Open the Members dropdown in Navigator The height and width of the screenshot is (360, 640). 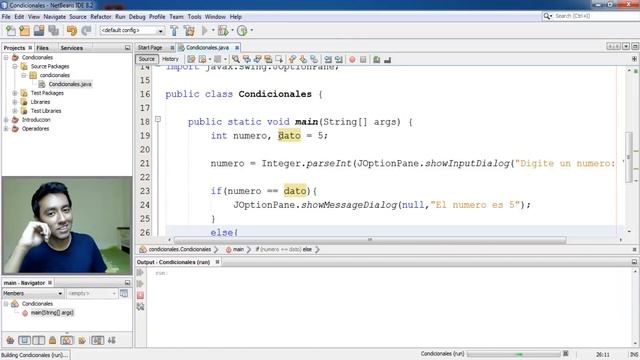click(33, 293)
